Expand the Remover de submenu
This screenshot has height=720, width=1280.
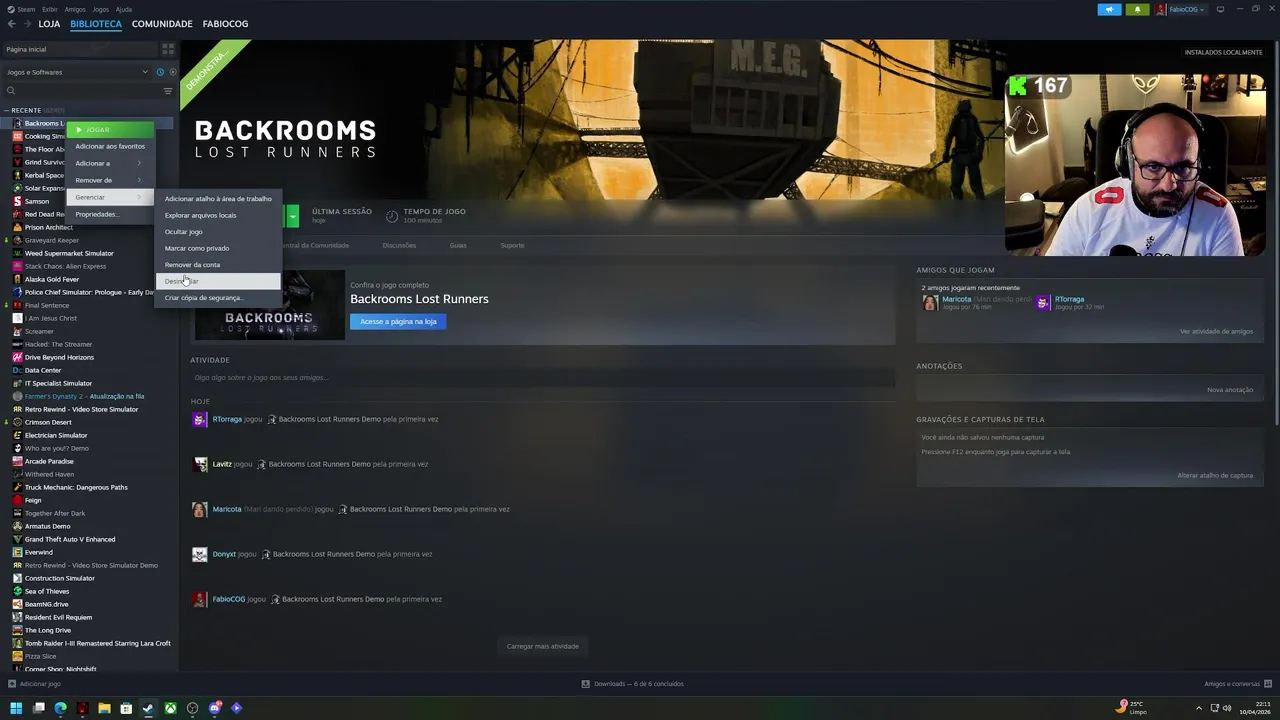click(x=109, y=180)
